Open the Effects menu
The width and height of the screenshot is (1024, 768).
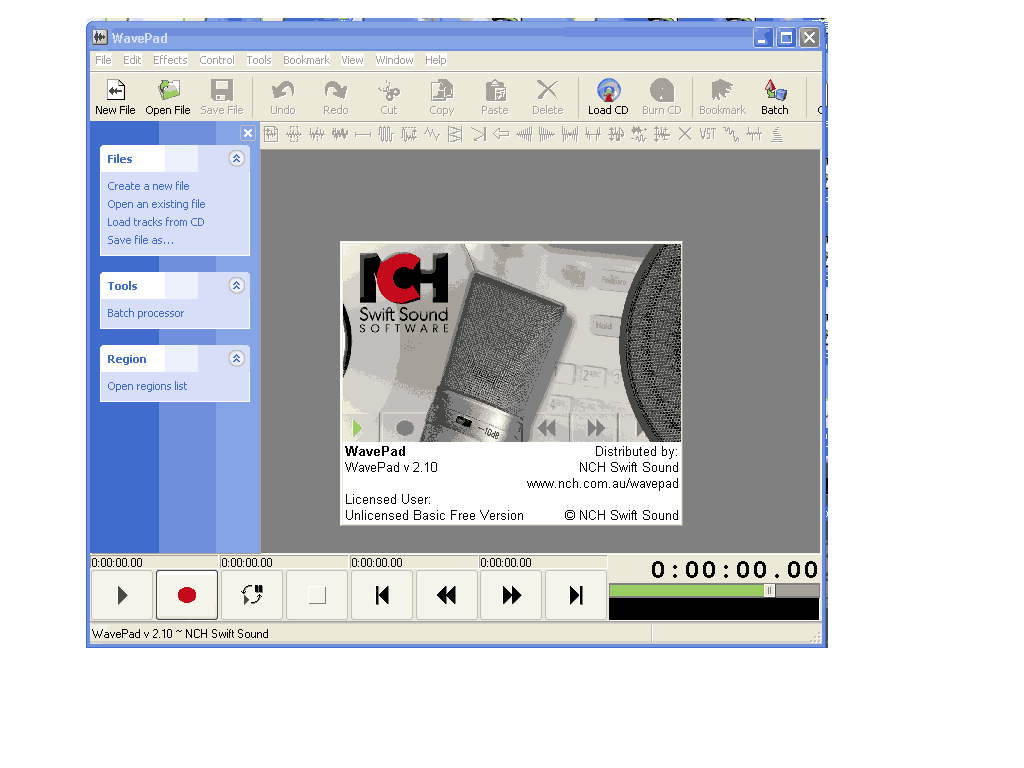coord(170,60)
